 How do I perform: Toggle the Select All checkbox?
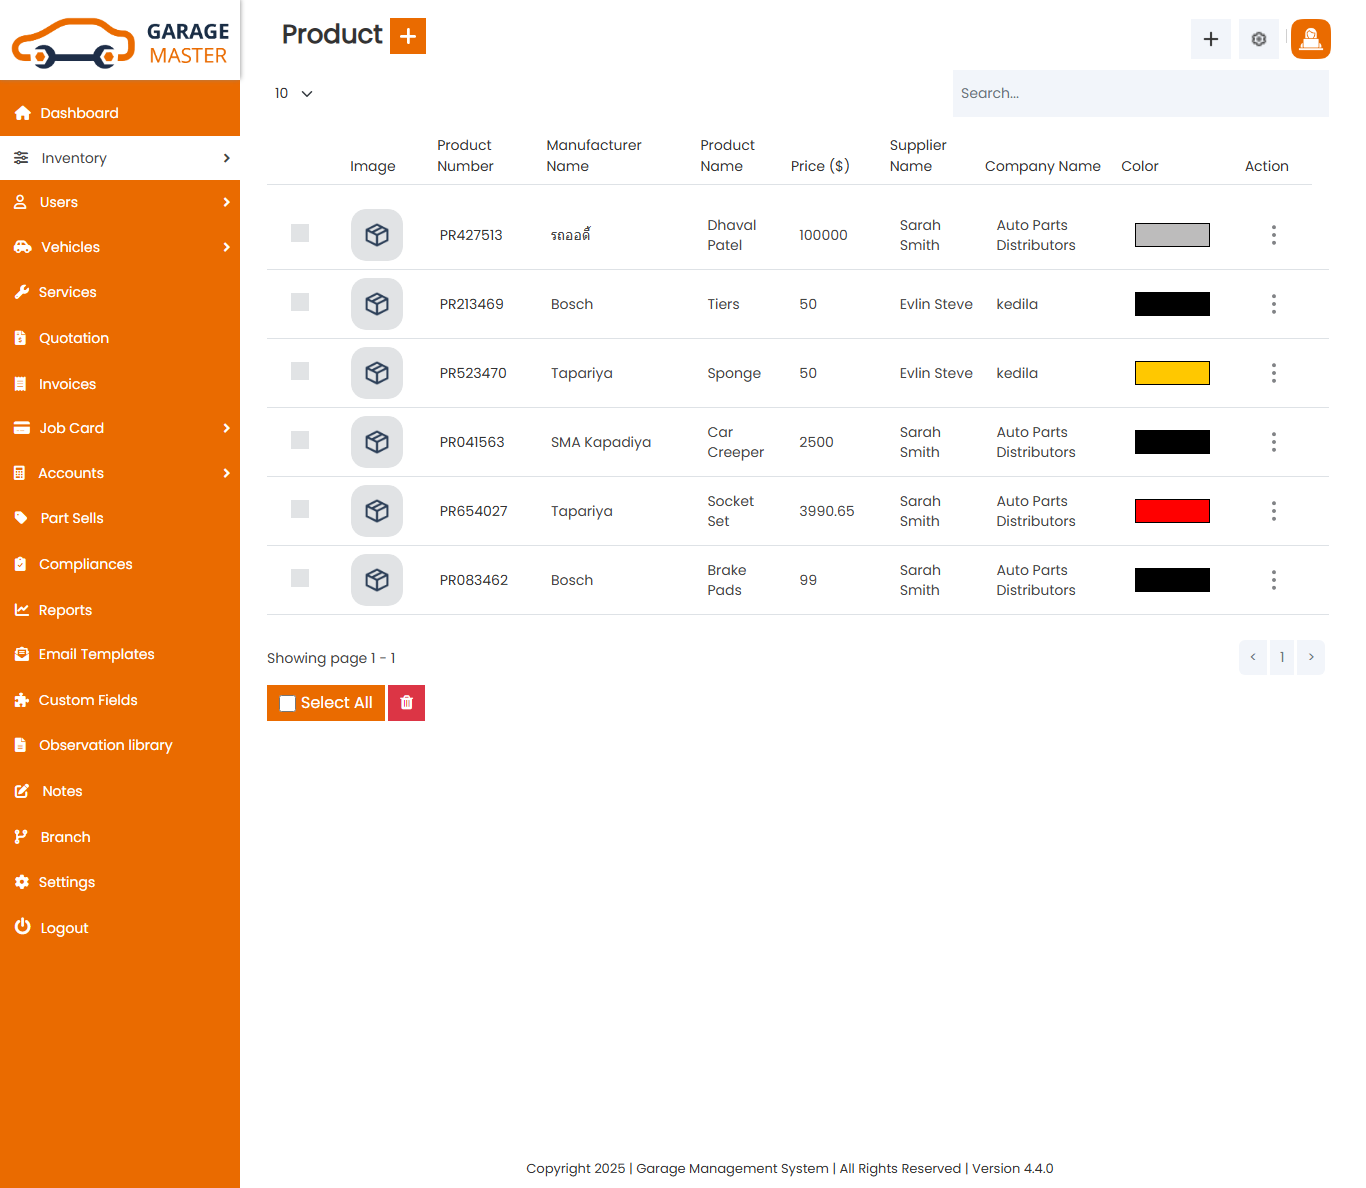288,703
